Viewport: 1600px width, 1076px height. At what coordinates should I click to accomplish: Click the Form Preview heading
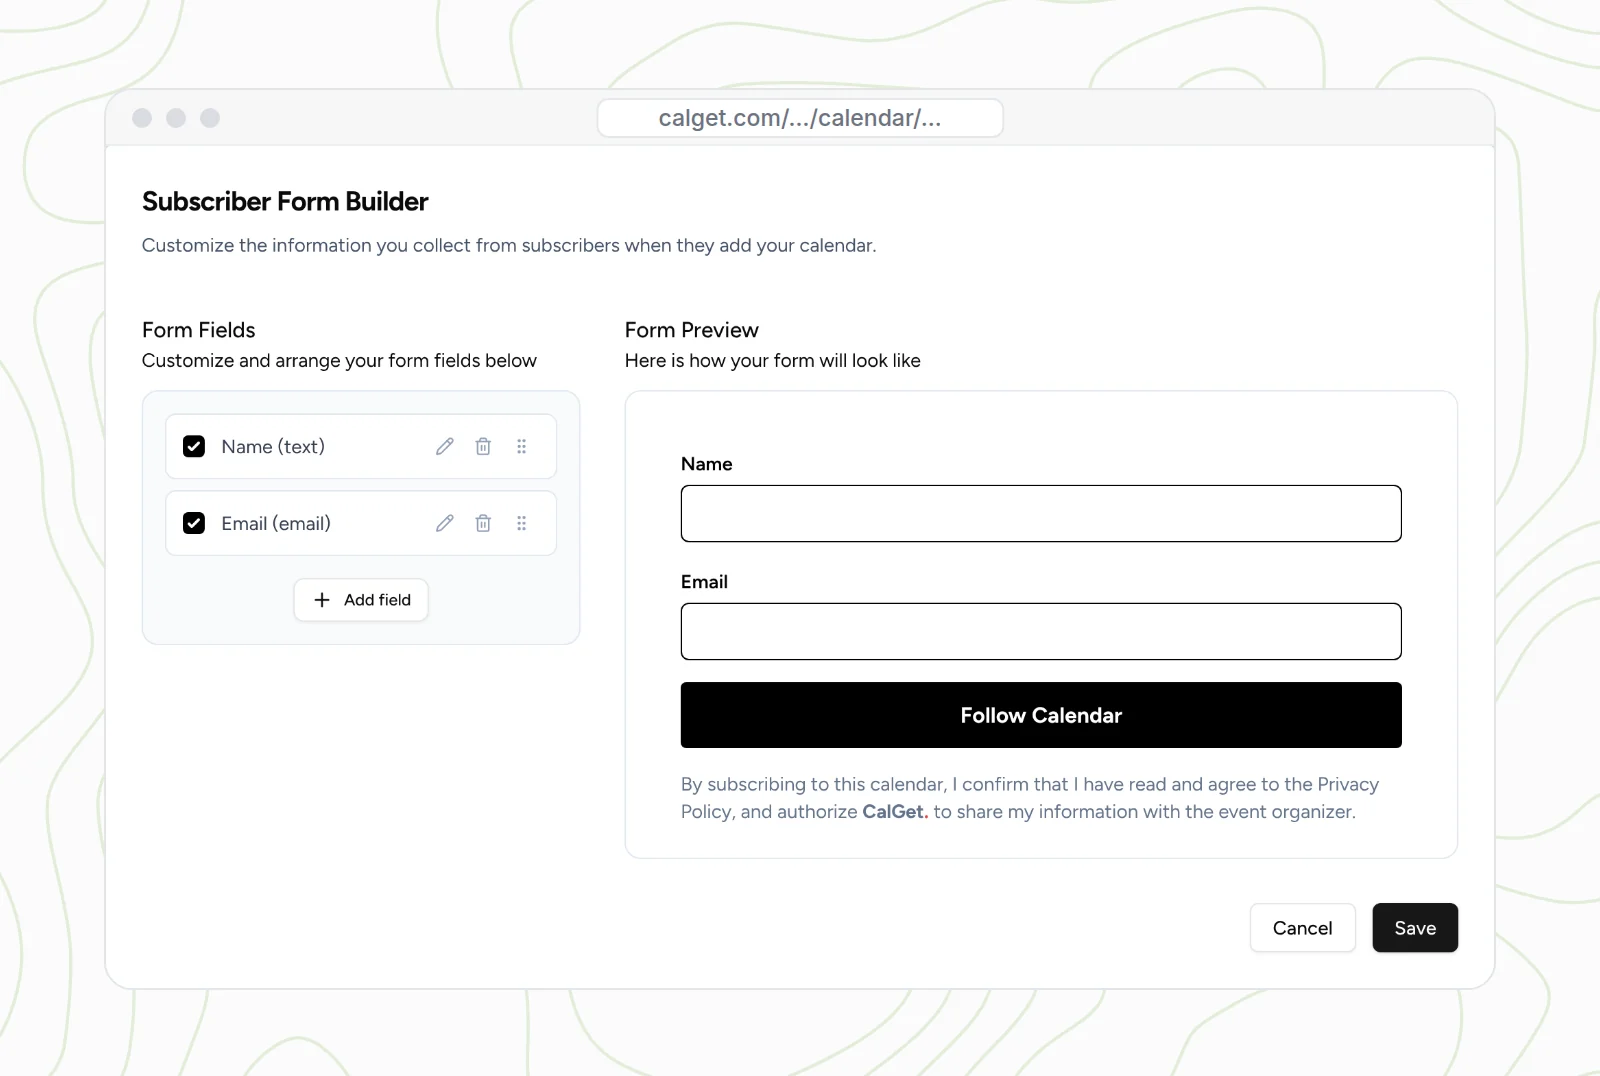(692, 330)
